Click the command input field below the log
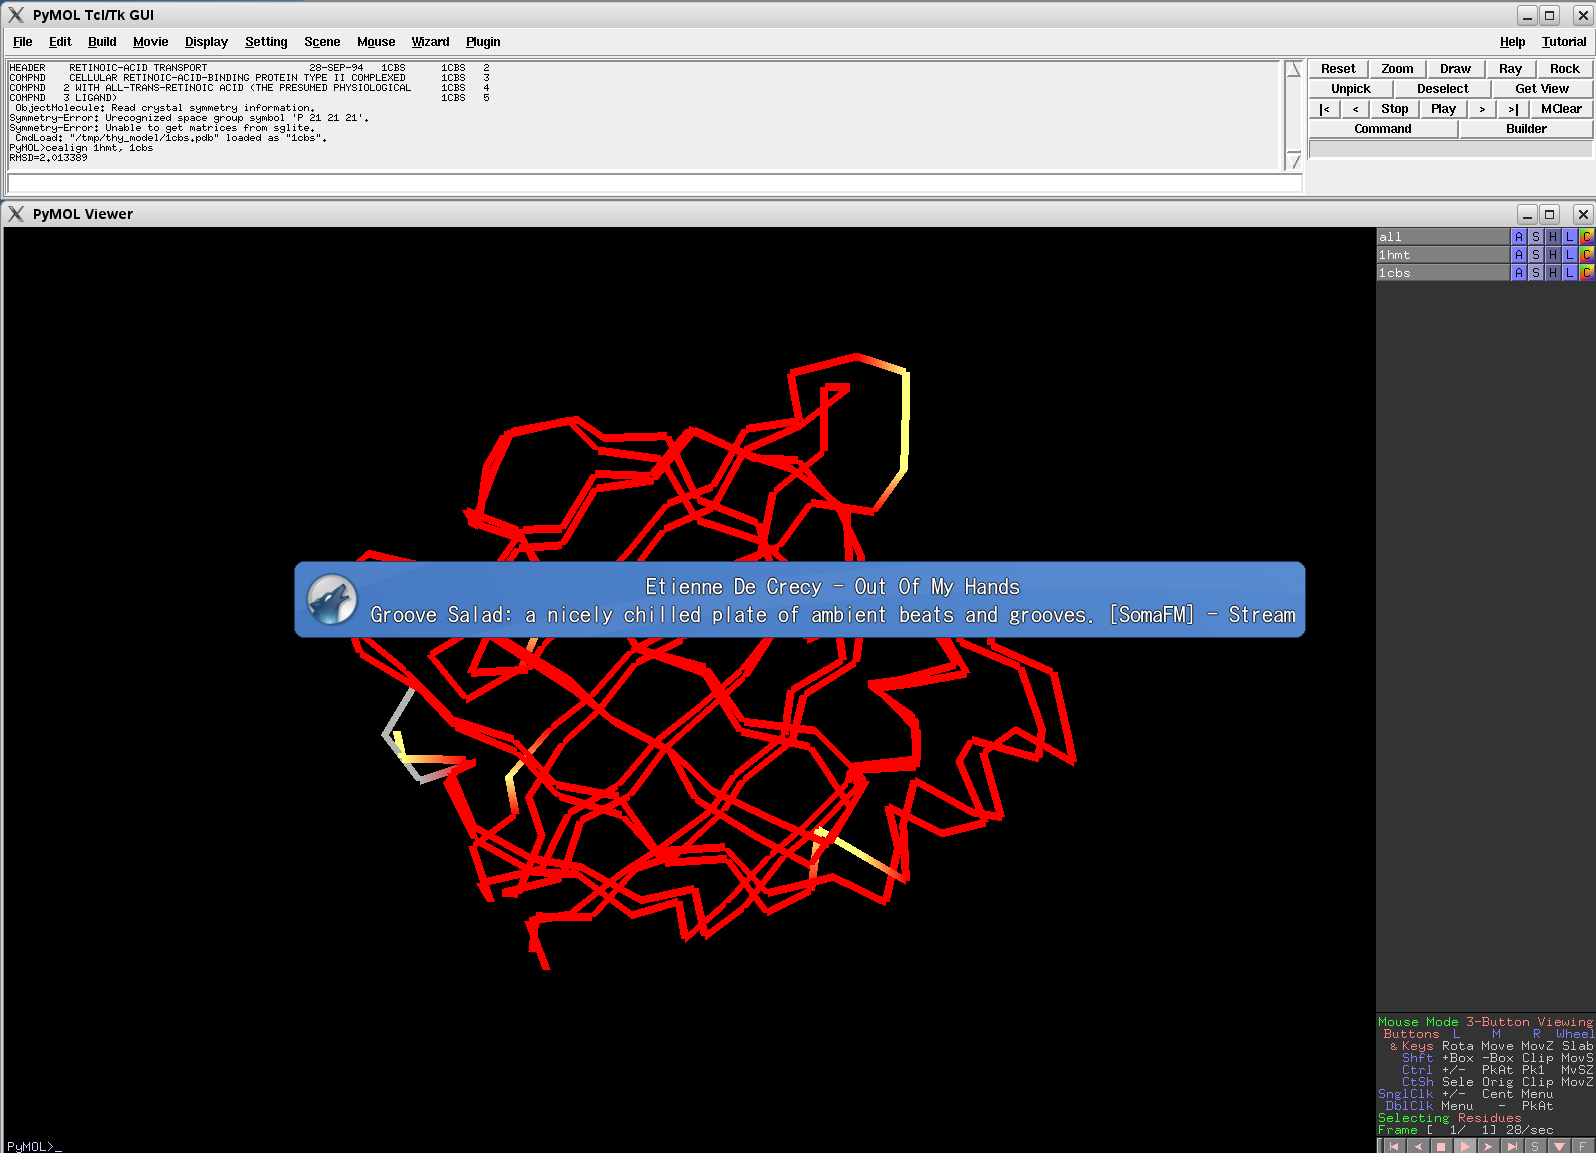The width and height of the screenshot is (1596, 1153). [655, 183]
